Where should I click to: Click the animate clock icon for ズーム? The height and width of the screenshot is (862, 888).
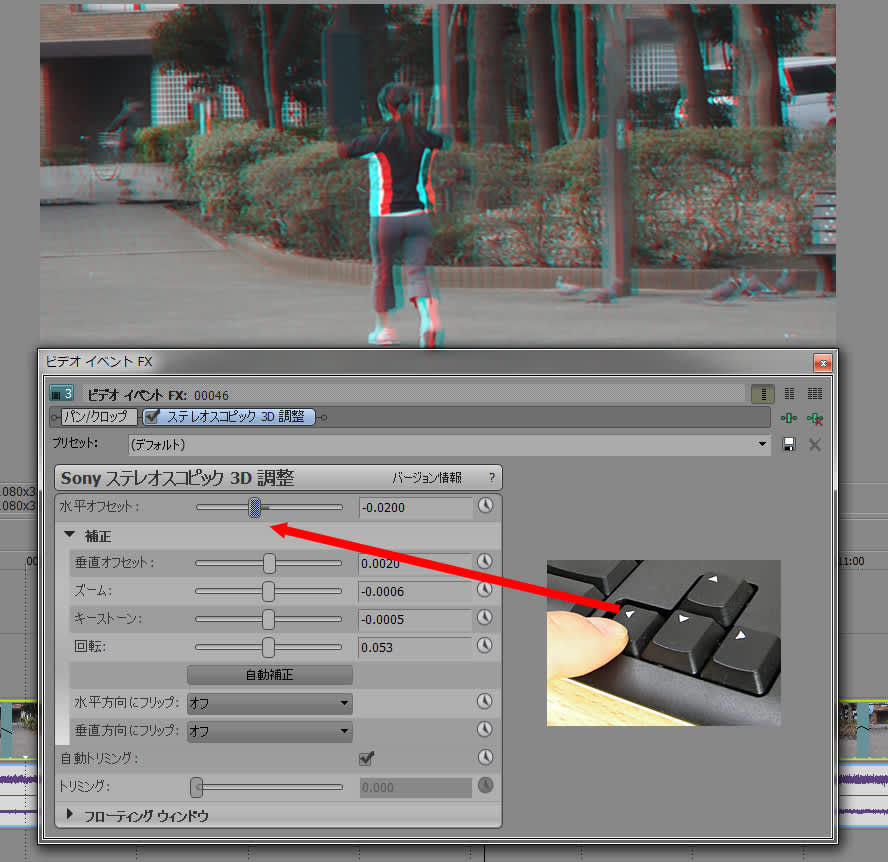click(485, 590)
